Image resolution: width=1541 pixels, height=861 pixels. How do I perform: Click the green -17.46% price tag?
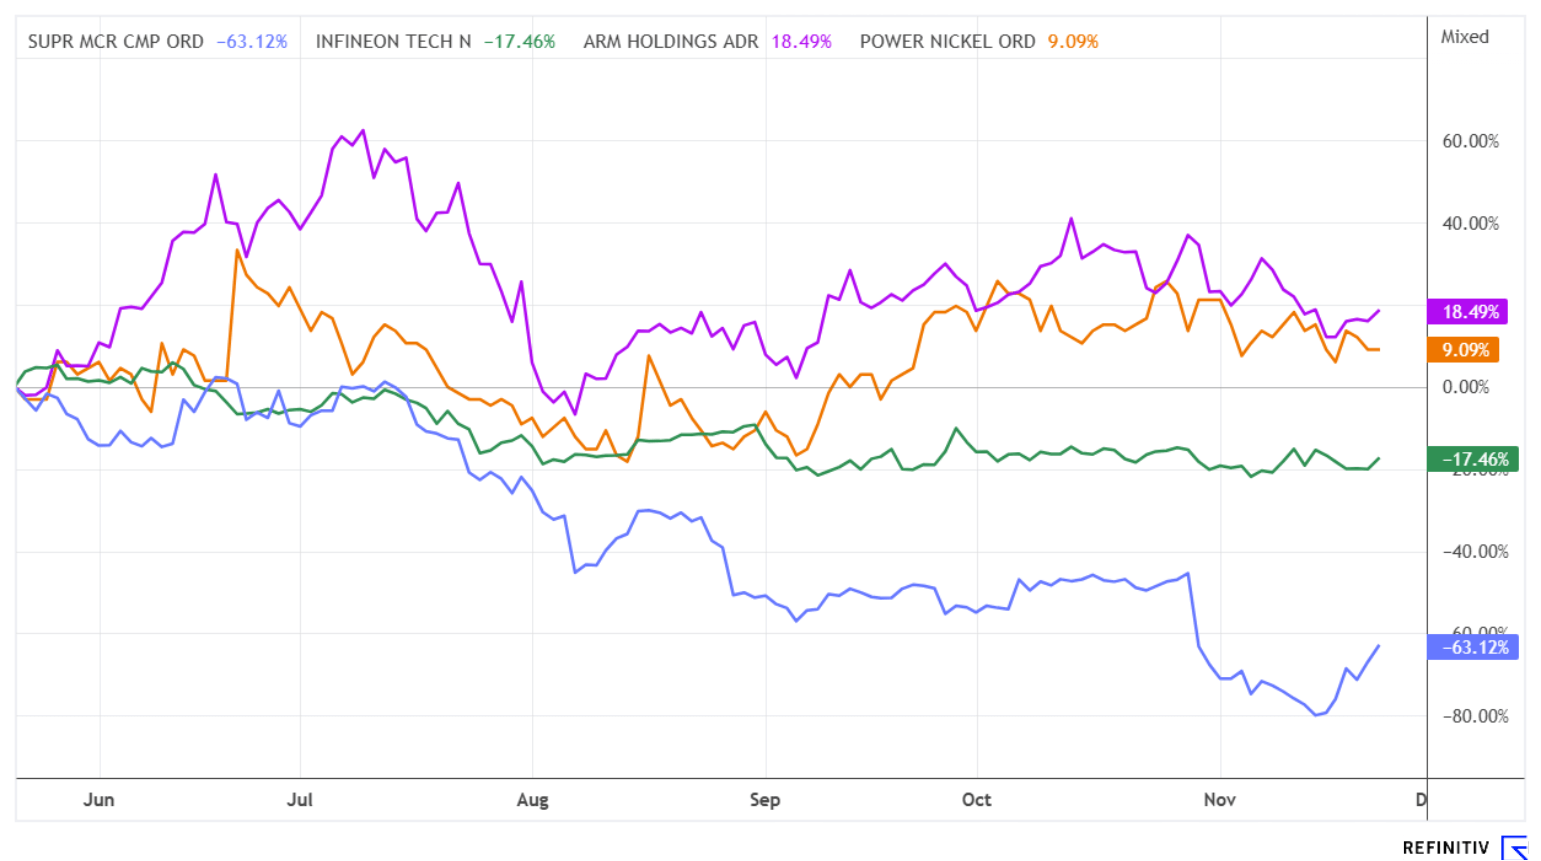(x=1474, y=459)
